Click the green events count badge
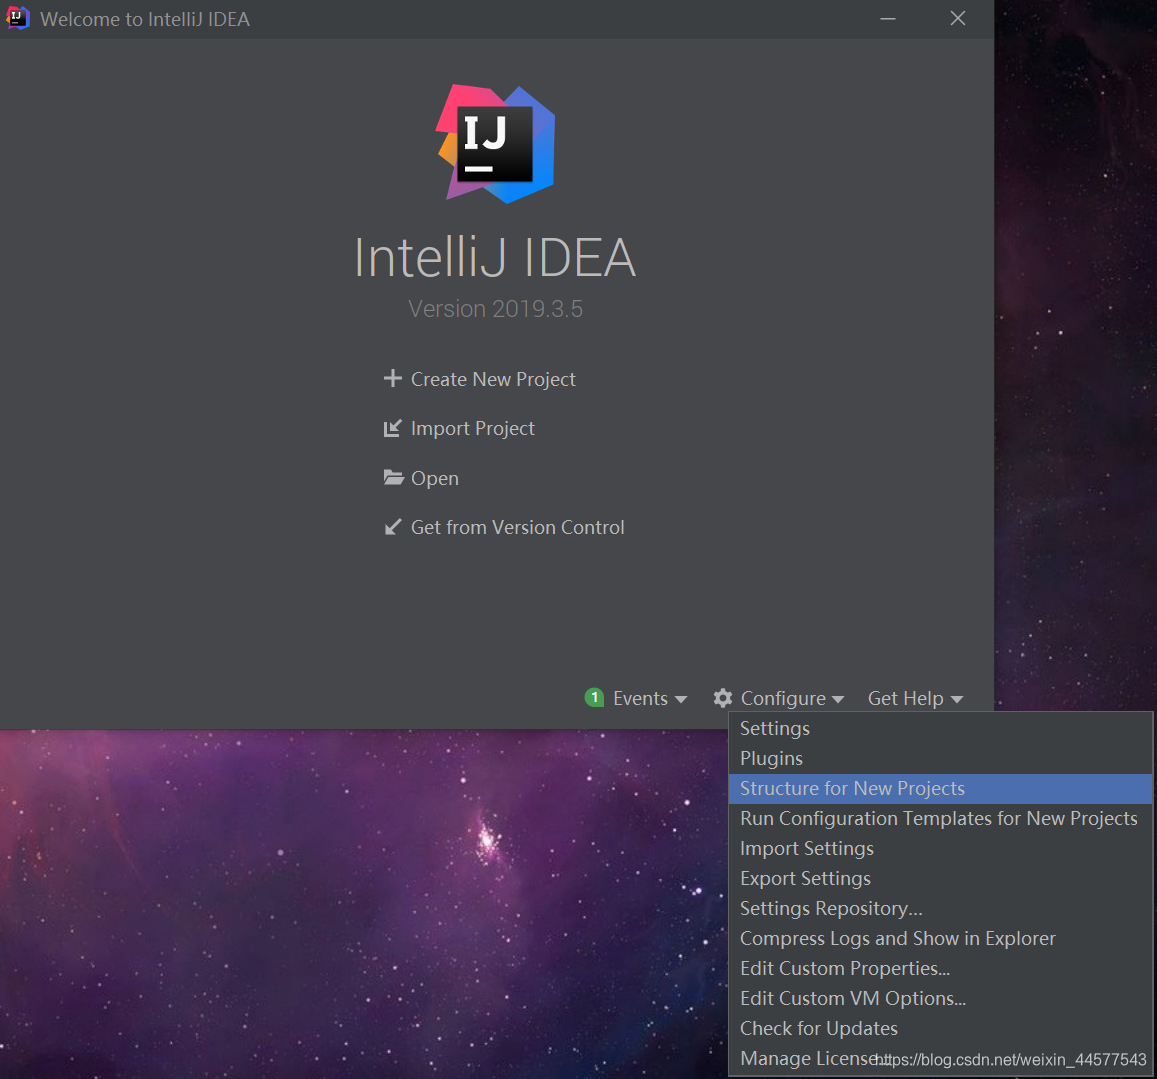The height and width of the screenshot is (1079, 1157). coord(595,697)
